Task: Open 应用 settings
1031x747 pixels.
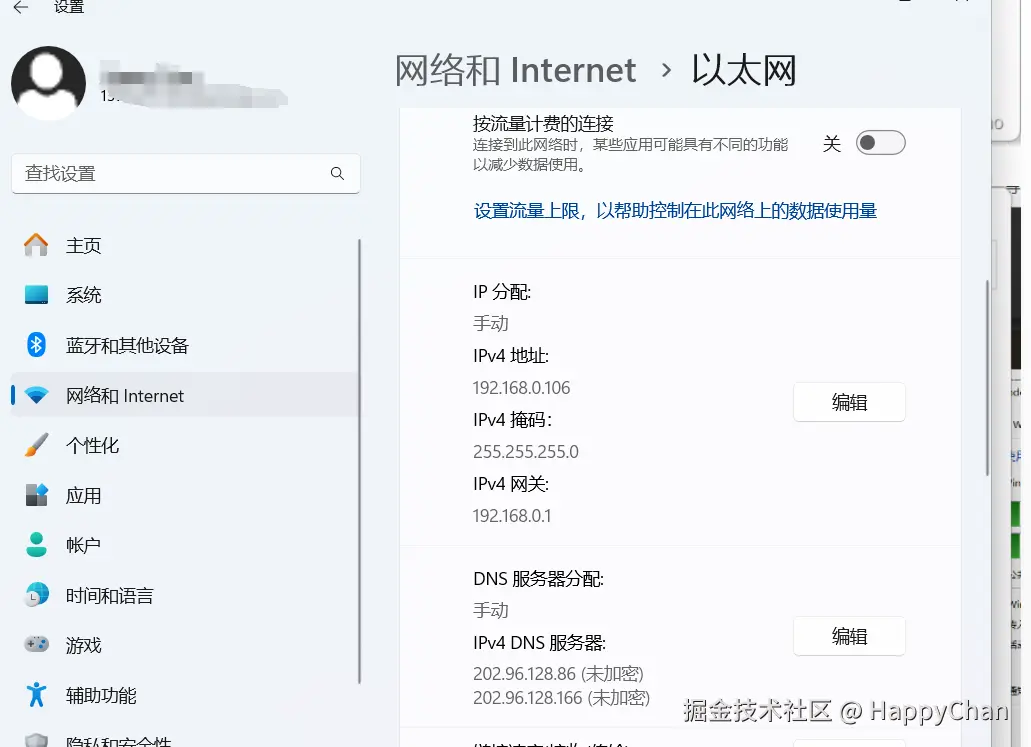Action: pyautogui.click(x=185, y=494)
